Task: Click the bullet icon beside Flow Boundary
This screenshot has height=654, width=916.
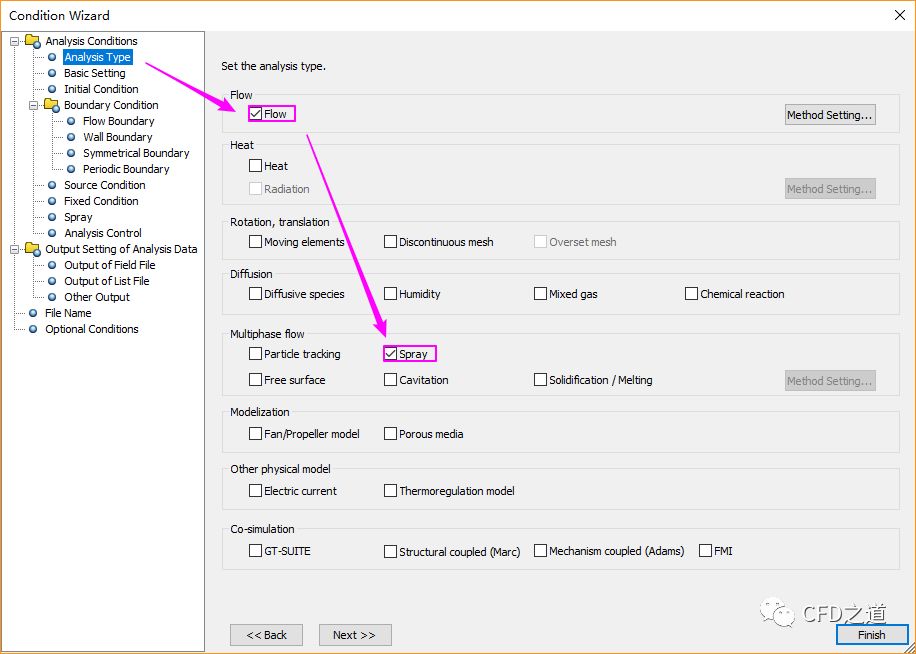Action: coord(71,121)
